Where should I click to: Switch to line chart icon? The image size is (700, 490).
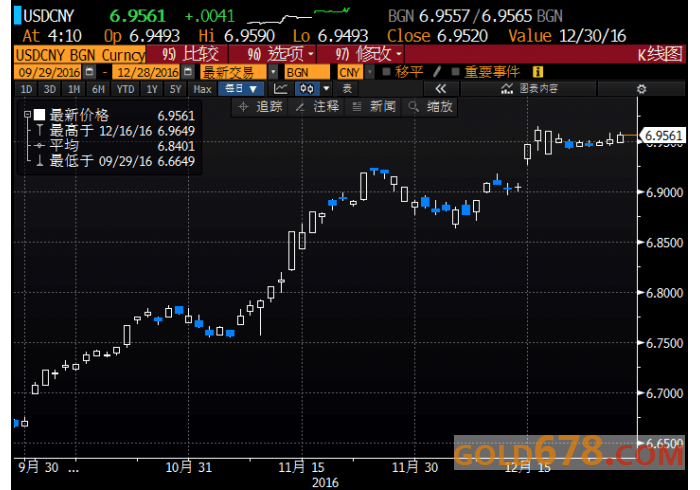tap(280, 89)
